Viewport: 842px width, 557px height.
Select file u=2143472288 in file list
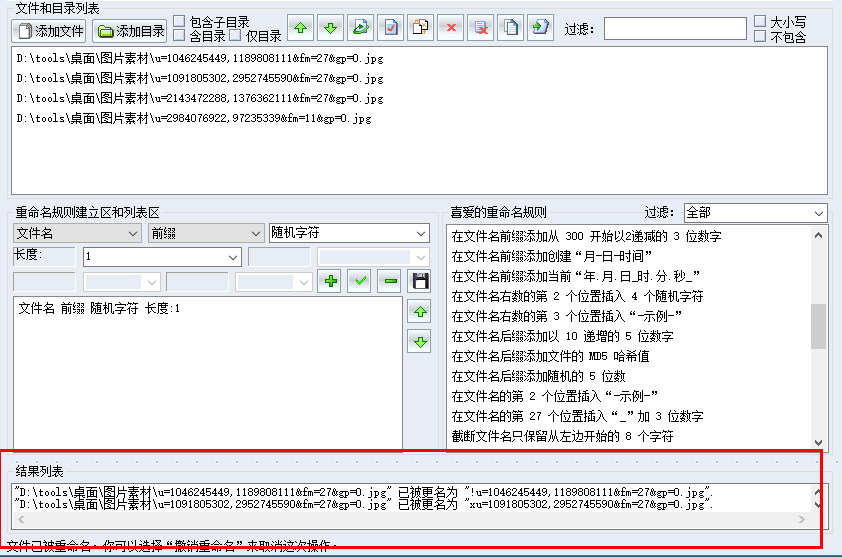(200, 98)
